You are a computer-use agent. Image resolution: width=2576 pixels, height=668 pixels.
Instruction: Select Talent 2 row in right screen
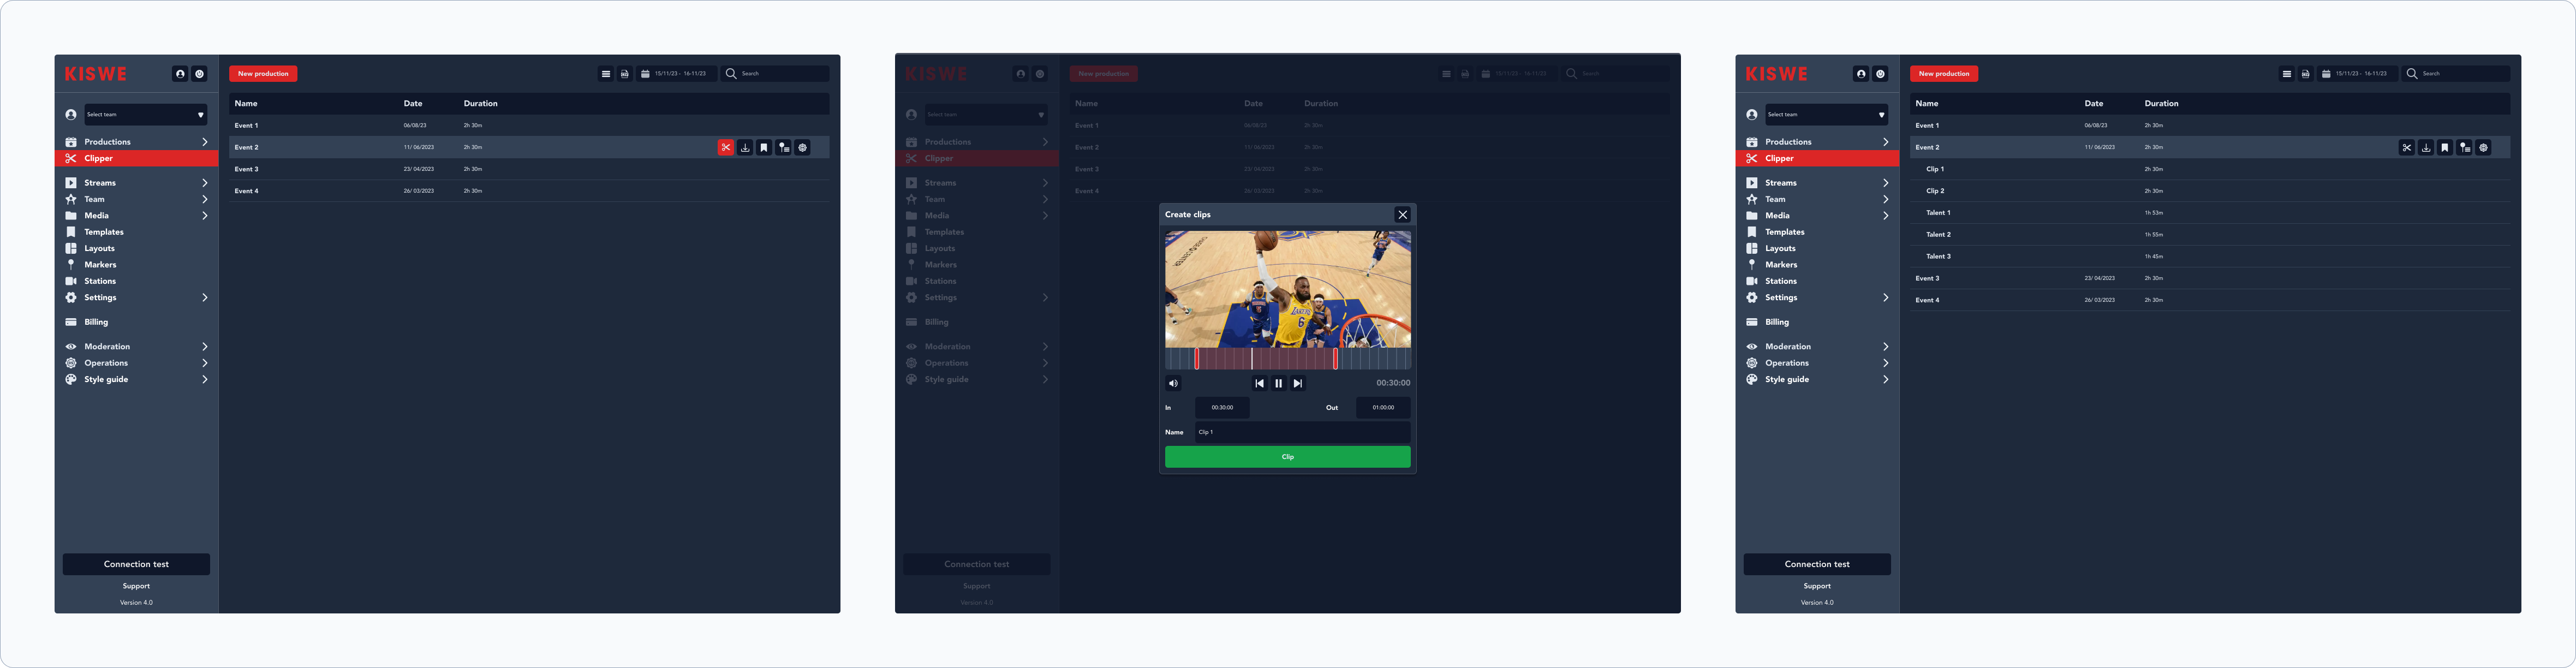coord(2210,235)
